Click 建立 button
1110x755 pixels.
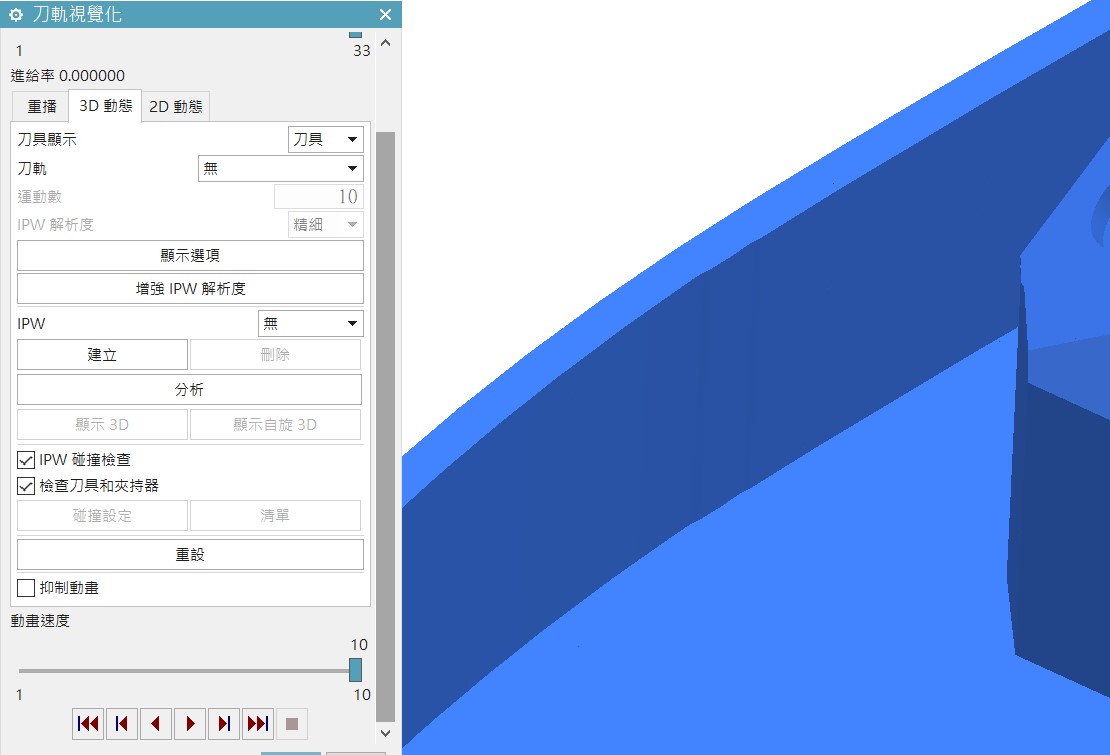click(102, 355)
